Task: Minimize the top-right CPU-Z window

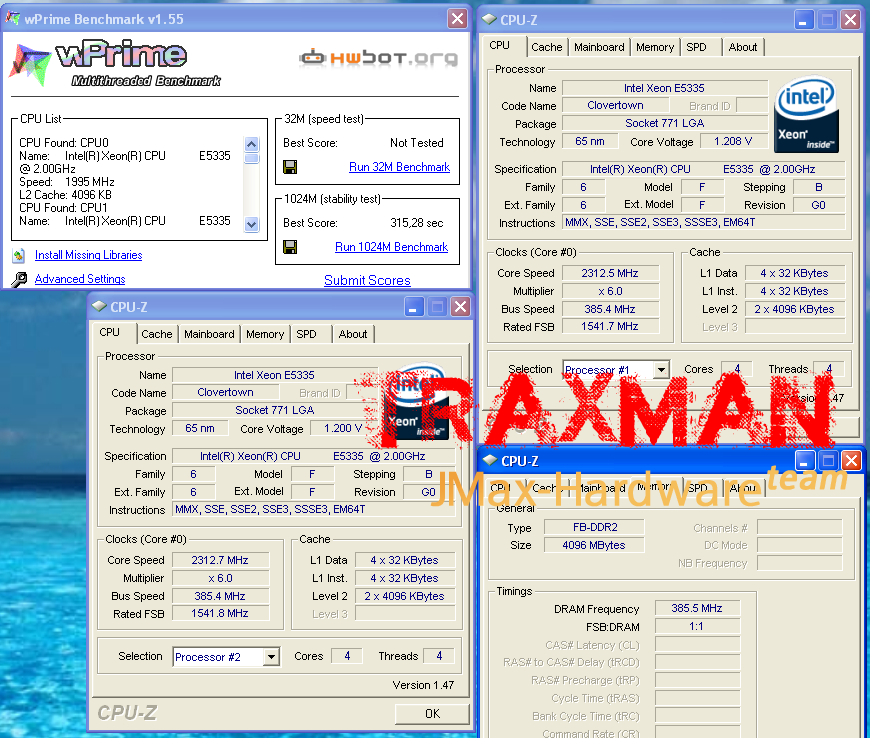Action: (x=803, y=20)
